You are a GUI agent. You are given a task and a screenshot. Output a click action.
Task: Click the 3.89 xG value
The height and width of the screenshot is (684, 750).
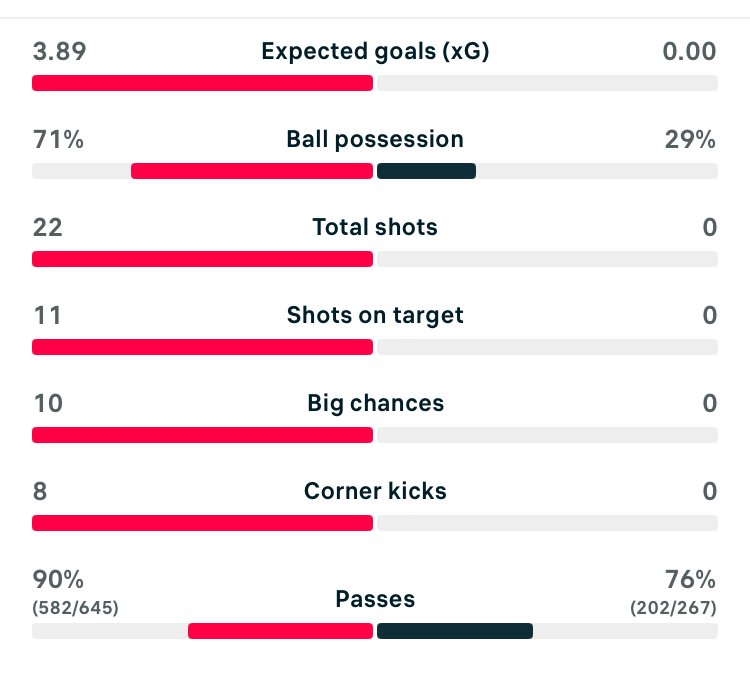tap(59, 51)
